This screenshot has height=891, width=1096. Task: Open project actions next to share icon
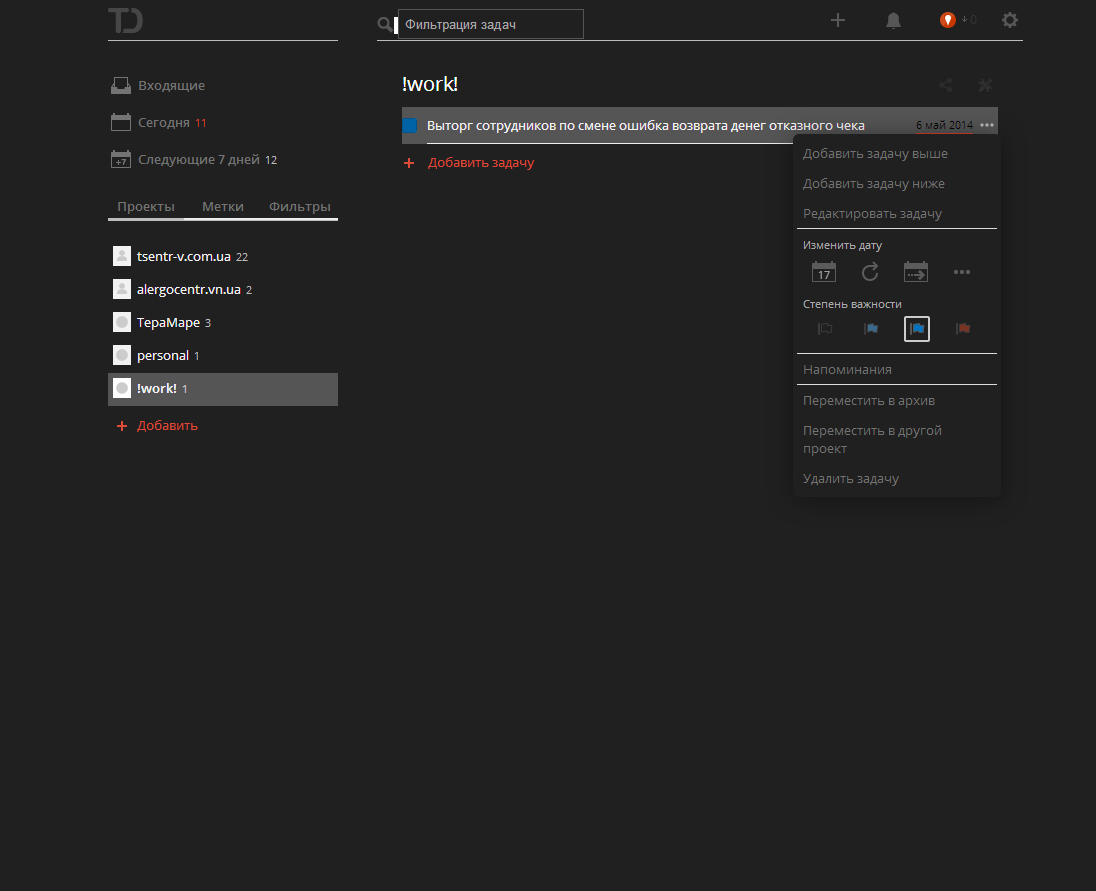click(x=984, y=85)
